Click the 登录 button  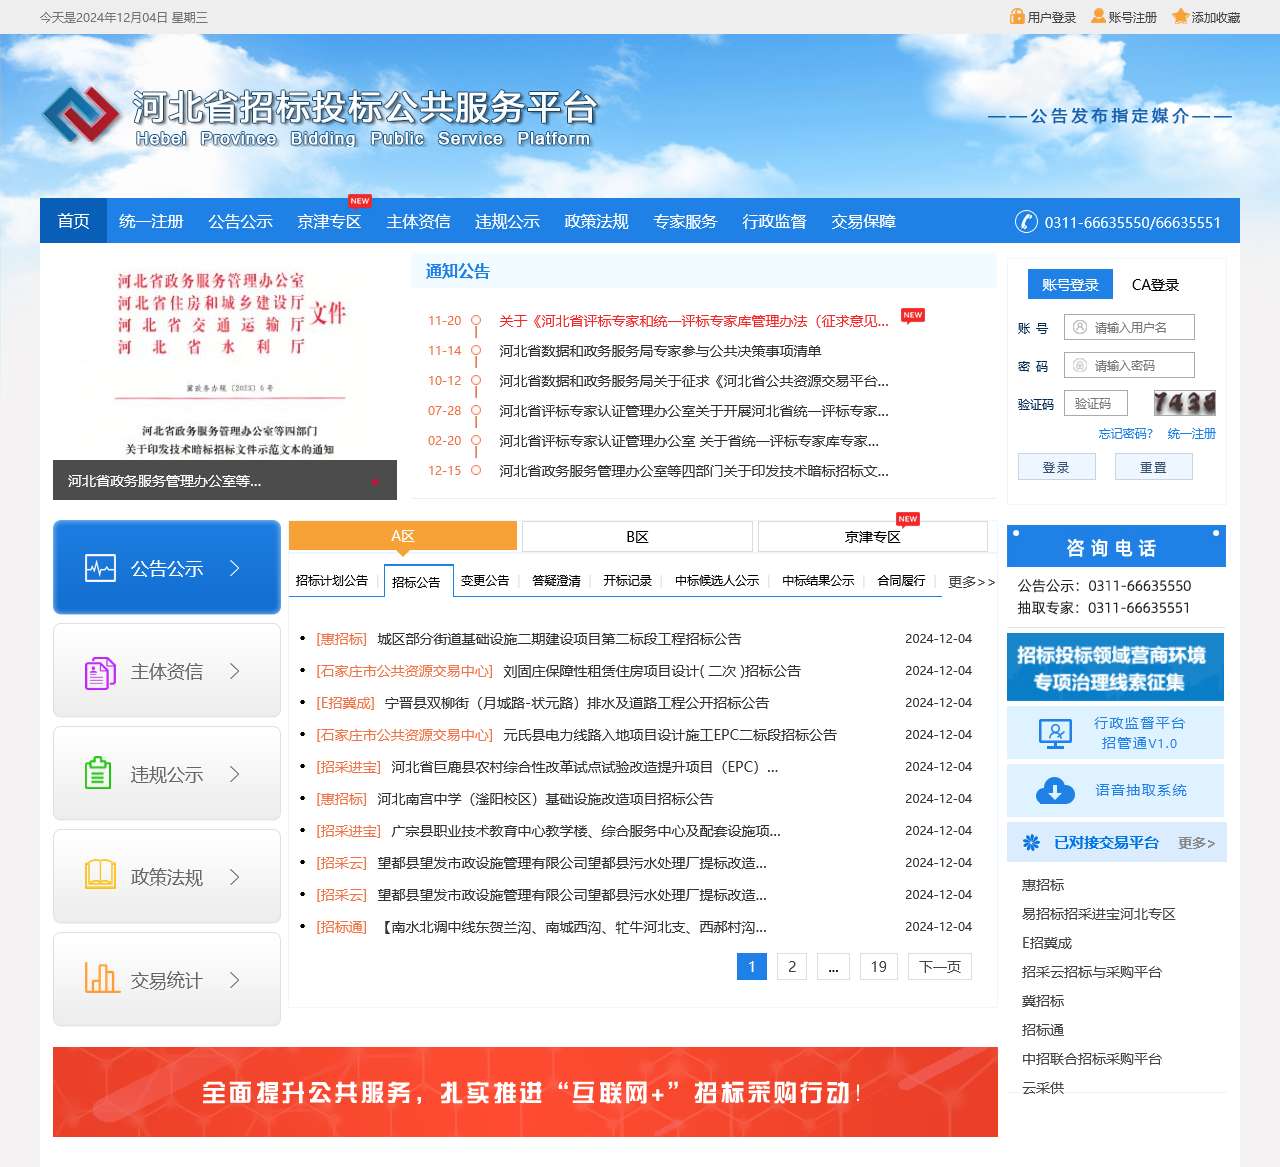[x=1056, y=467]
